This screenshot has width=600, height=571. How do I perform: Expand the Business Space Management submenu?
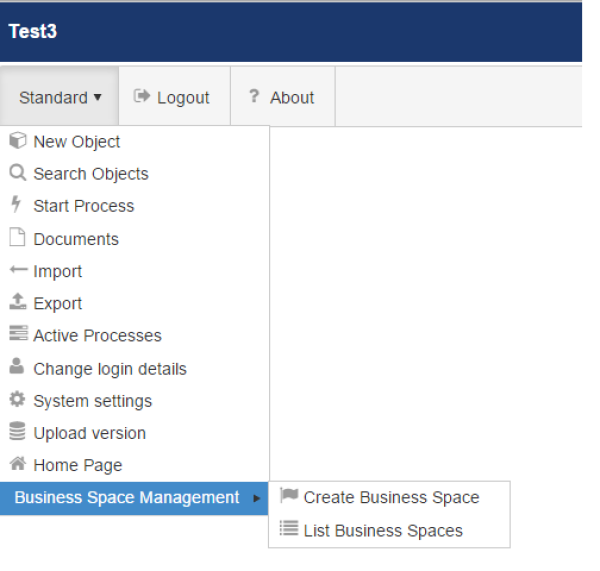pyautogui.click(x=127, y=497)
